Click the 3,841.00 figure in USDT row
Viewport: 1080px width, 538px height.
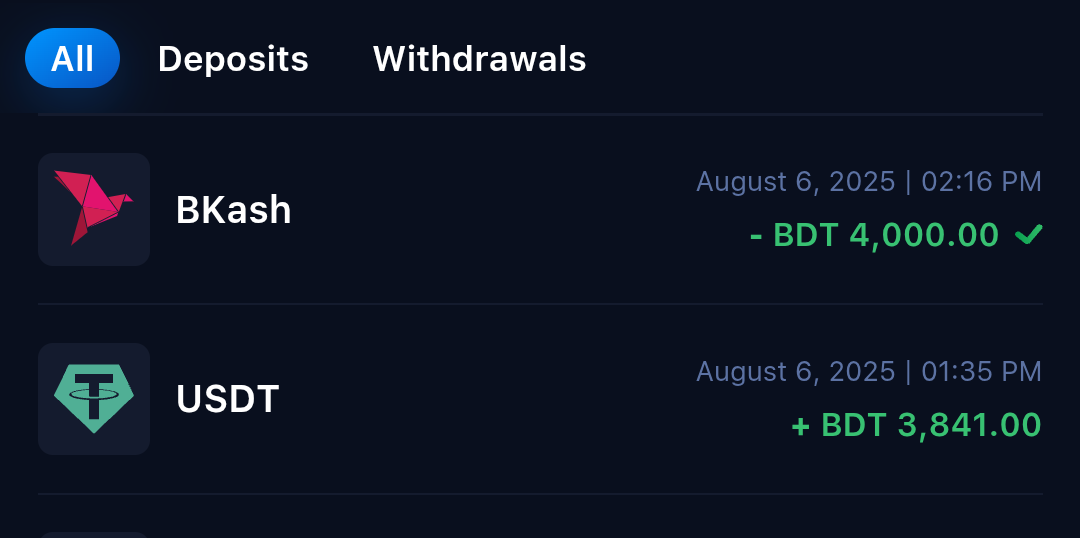click(969, 425)
